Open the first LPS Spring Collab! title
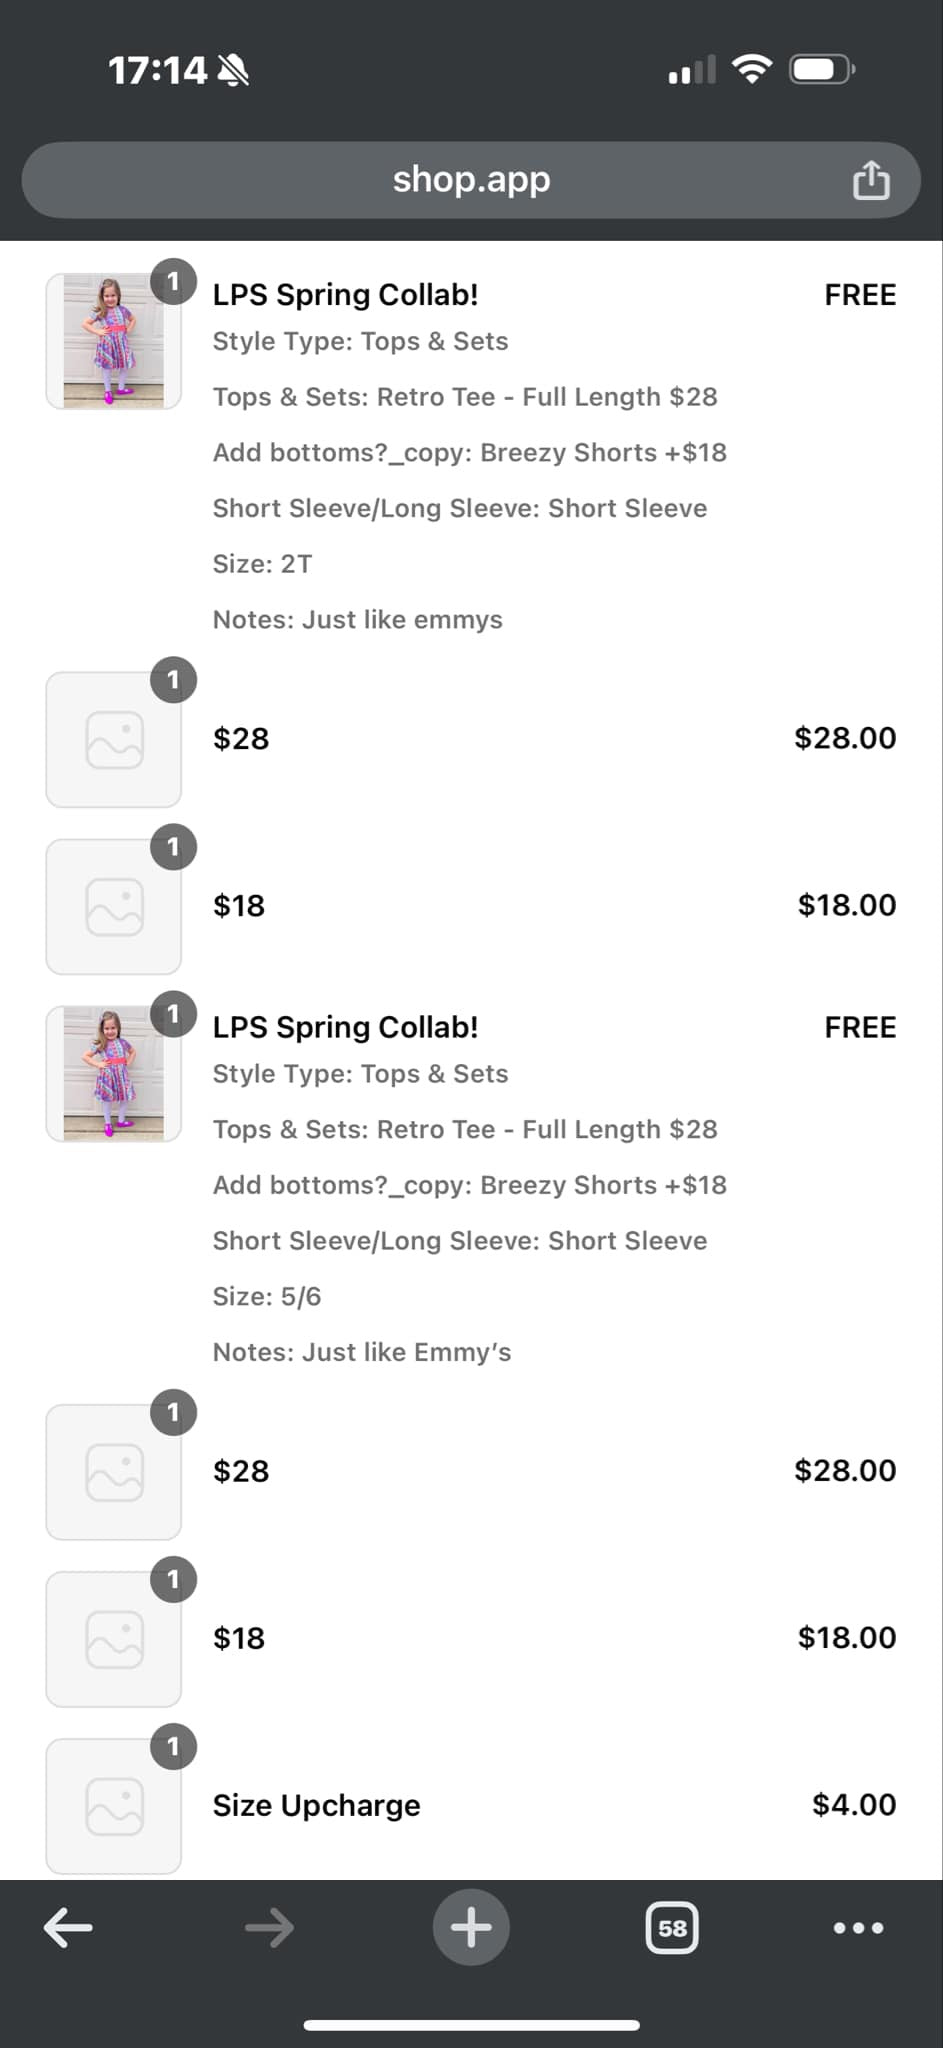 (x=345, y=295)
